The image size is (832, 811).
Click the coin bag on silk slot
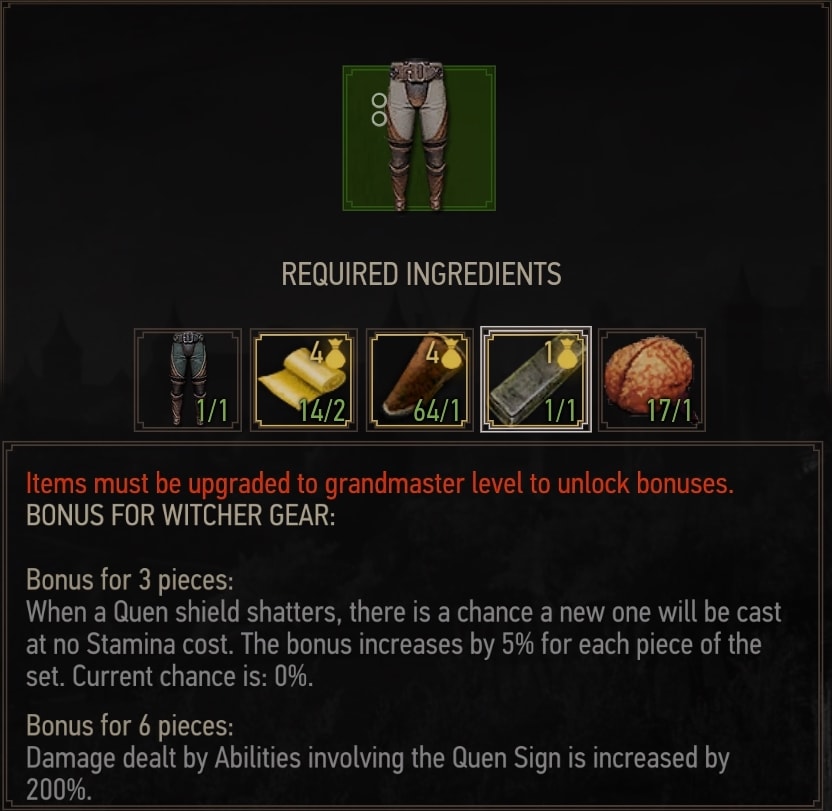coord(335,353)
